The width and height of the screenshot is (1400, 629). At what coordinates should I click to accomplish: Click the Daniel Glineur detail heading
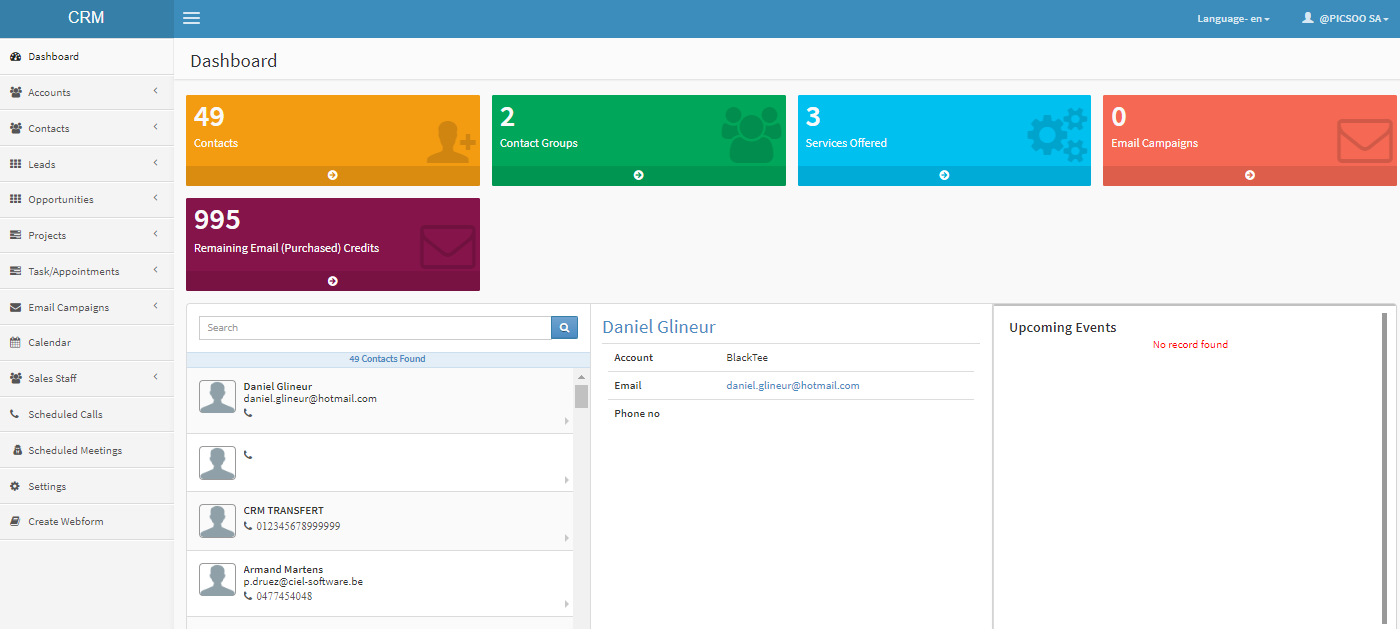[659, 327]
